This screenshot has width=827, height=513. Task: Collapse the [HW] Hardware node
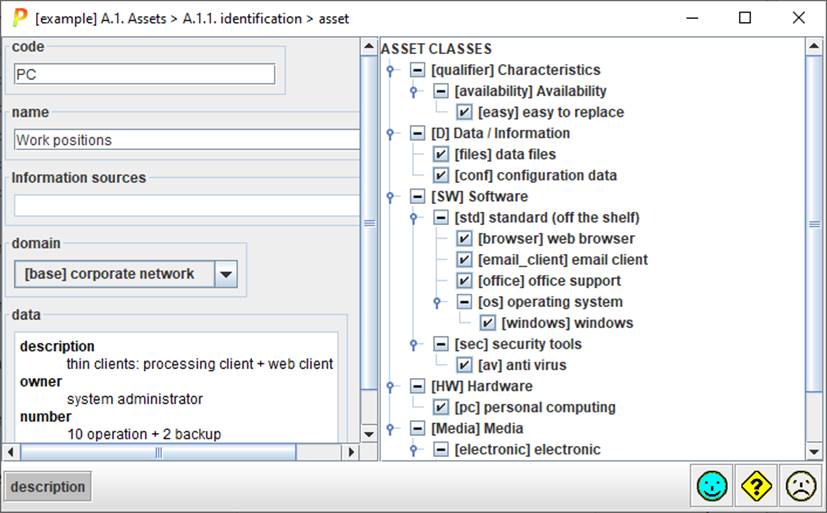pos(417,386)
